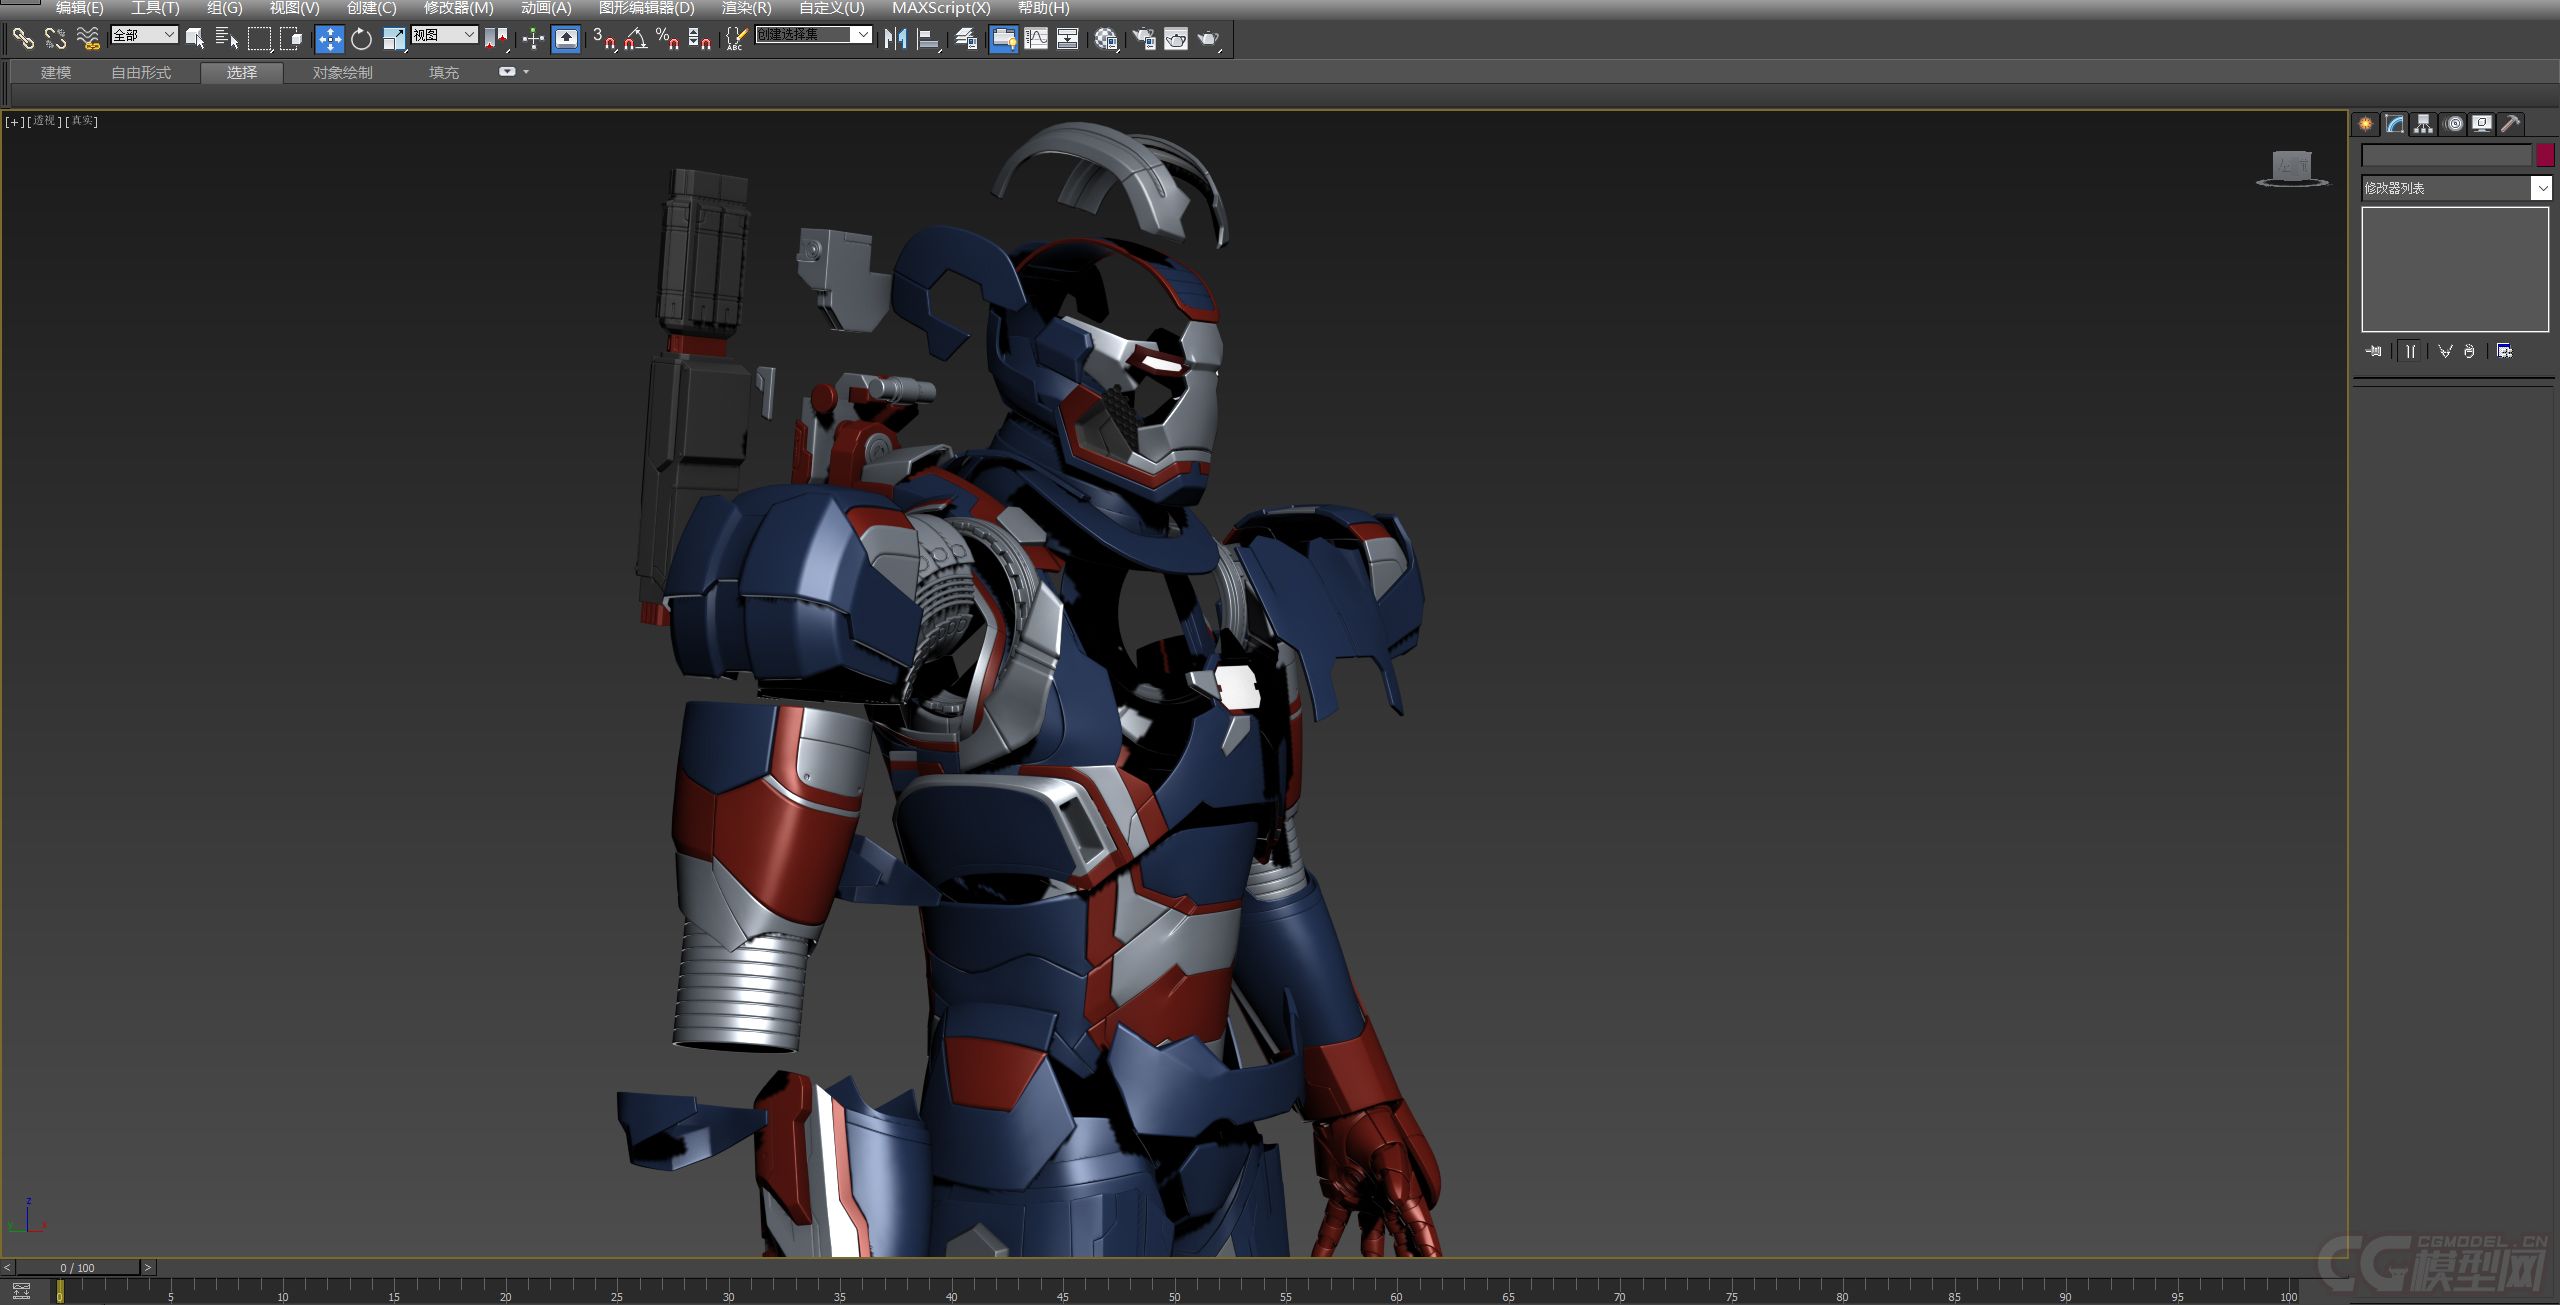Open the Select by Name dialog
This screenshot has height=1305, width=2560.
[x=227, y=39]
